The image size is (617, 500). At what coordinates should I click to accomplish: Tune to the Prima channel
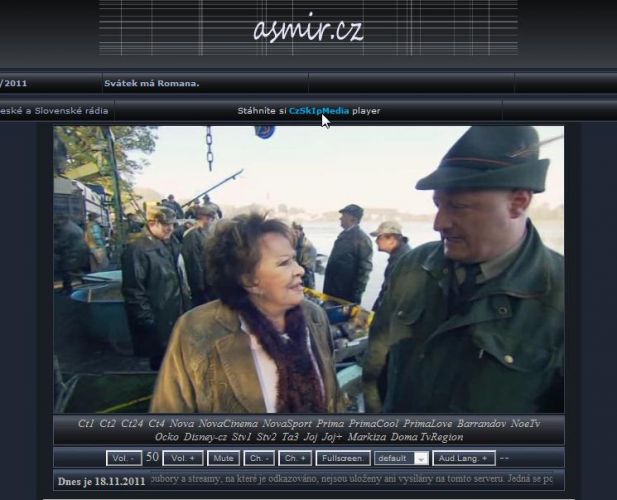[x=330, y=424]
